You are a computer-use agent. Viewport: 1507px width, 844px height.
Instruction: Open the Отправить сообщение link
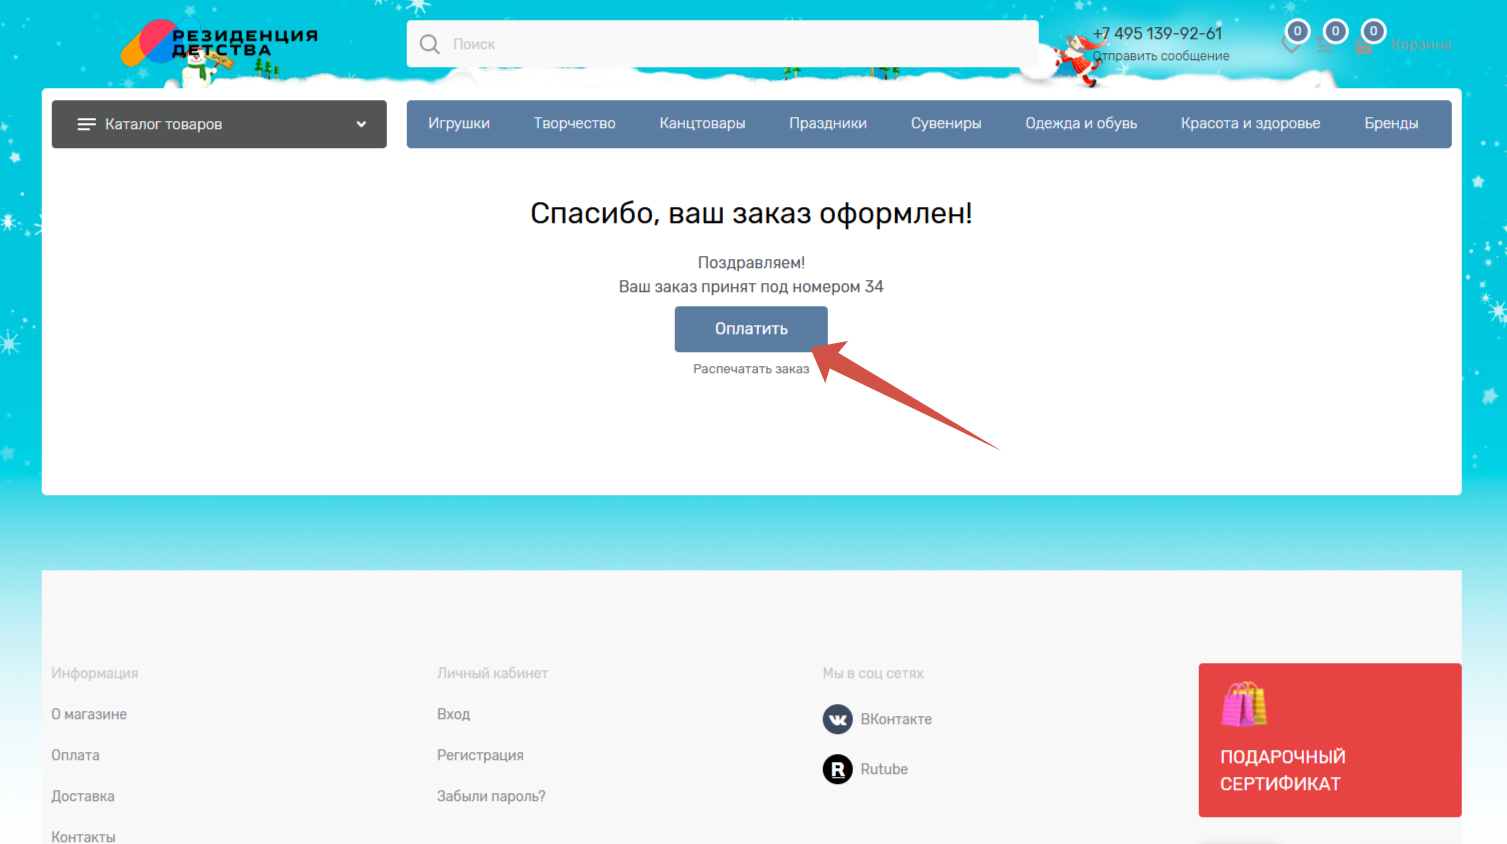click(x=1162, y=56)
